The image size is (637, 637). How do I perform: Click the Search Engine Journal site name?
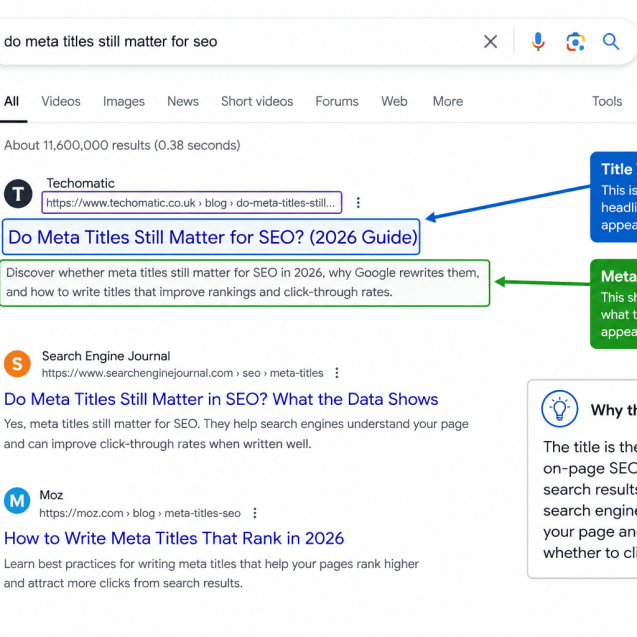tap(106, 356)
